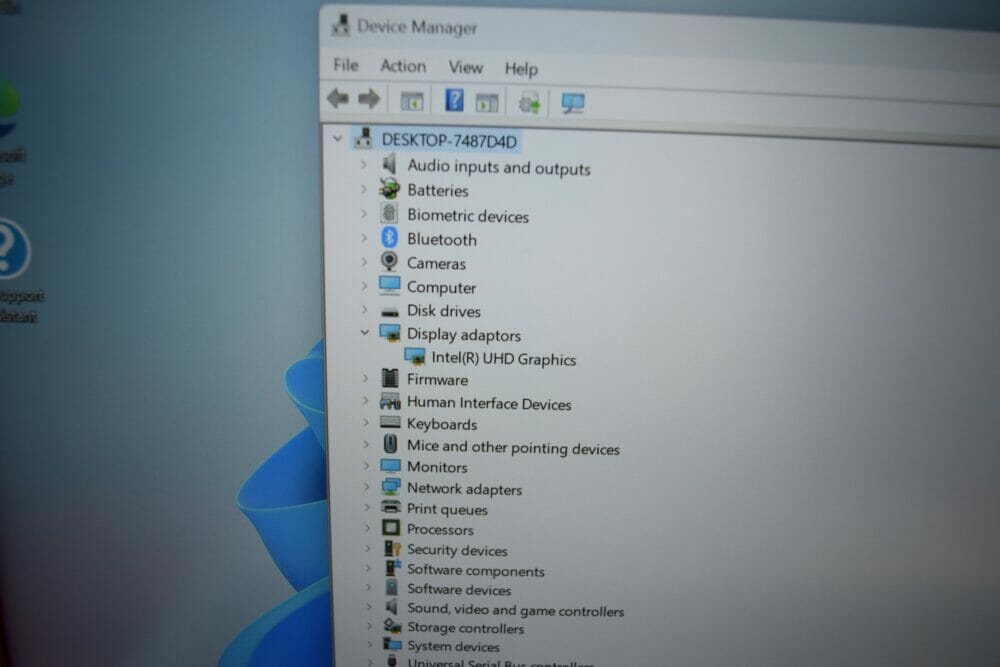Image resolution: width=1000 pixels, height=667 pixels.
Task: Open the Help menu
Action: pyautogui.click(x=521, y=69)
